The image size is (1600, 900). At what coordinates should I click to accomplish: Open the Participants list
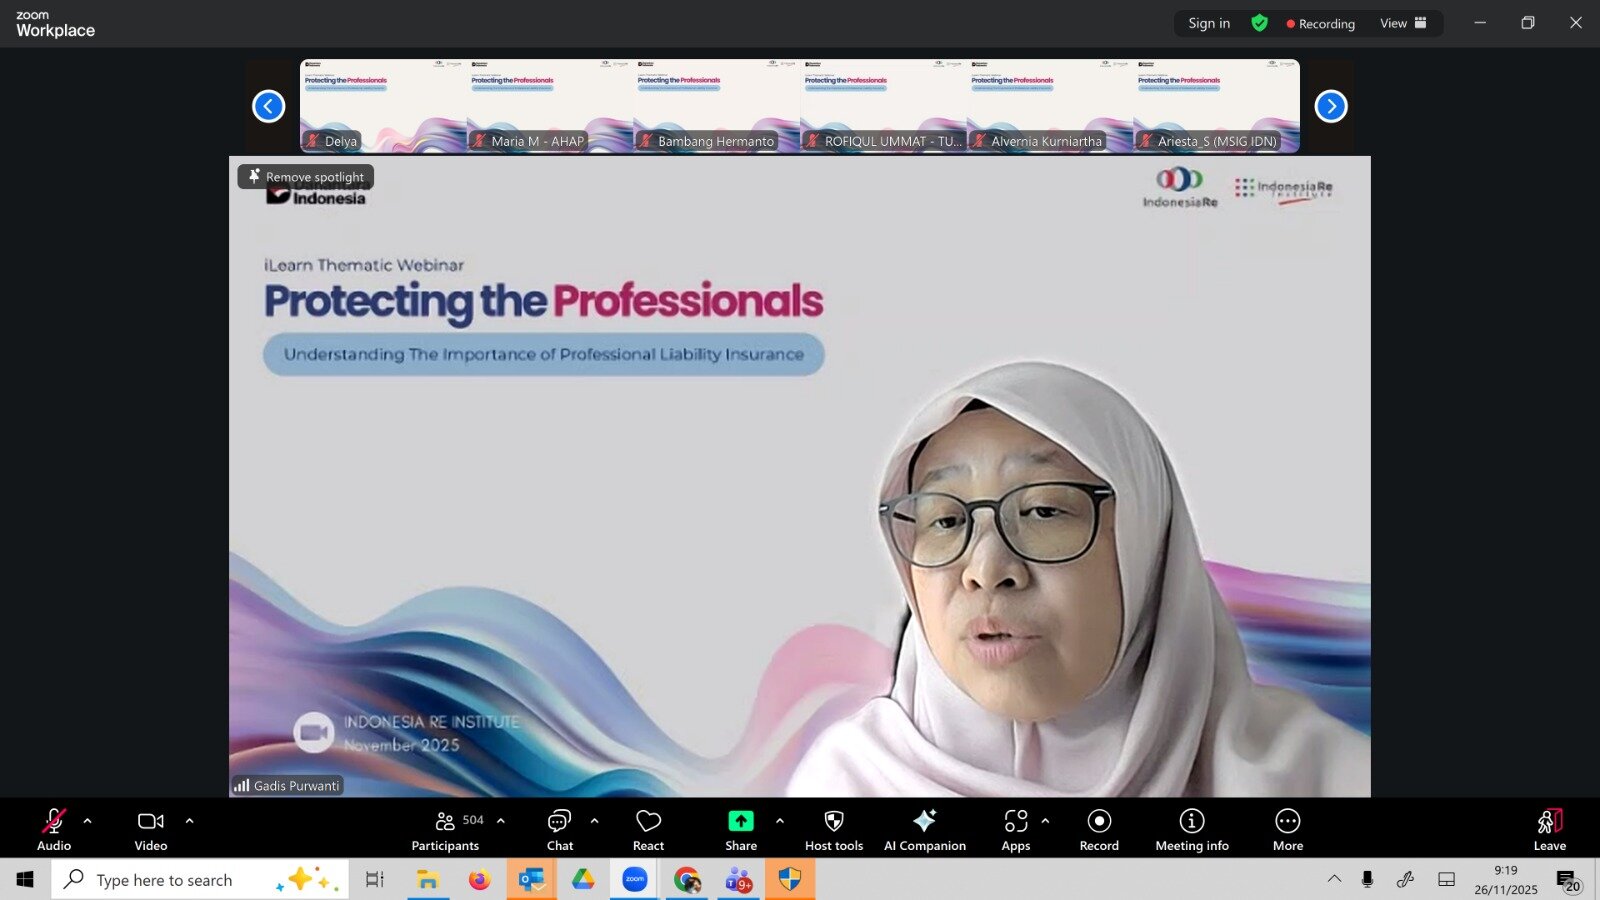click(x=446, y=829)
